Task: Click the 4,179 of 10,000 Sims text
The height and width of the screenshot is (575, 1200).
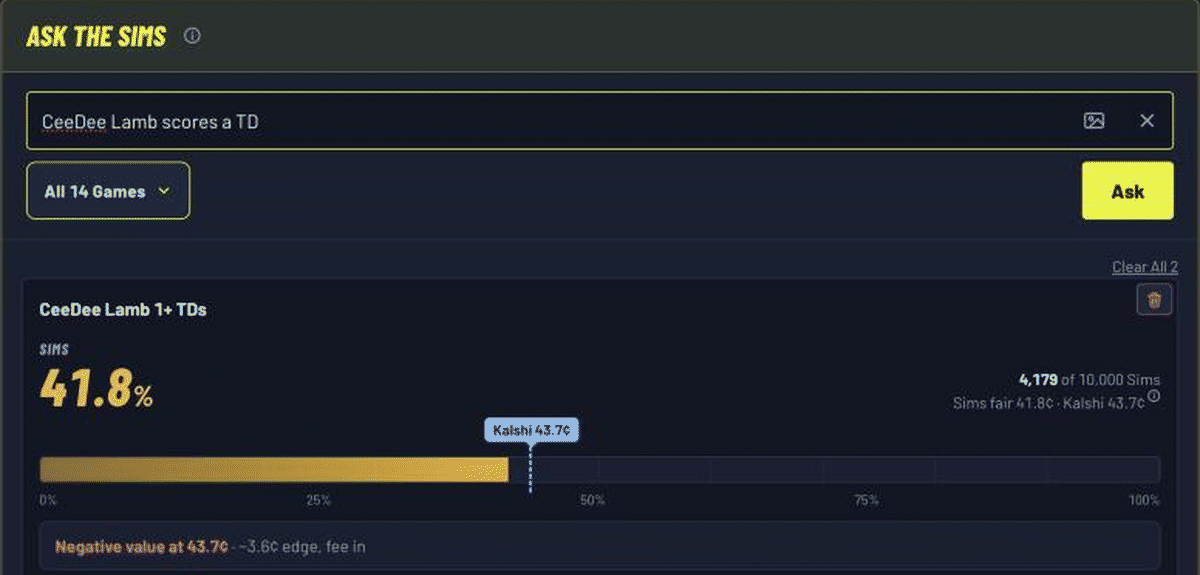Action: [1089, 380]
